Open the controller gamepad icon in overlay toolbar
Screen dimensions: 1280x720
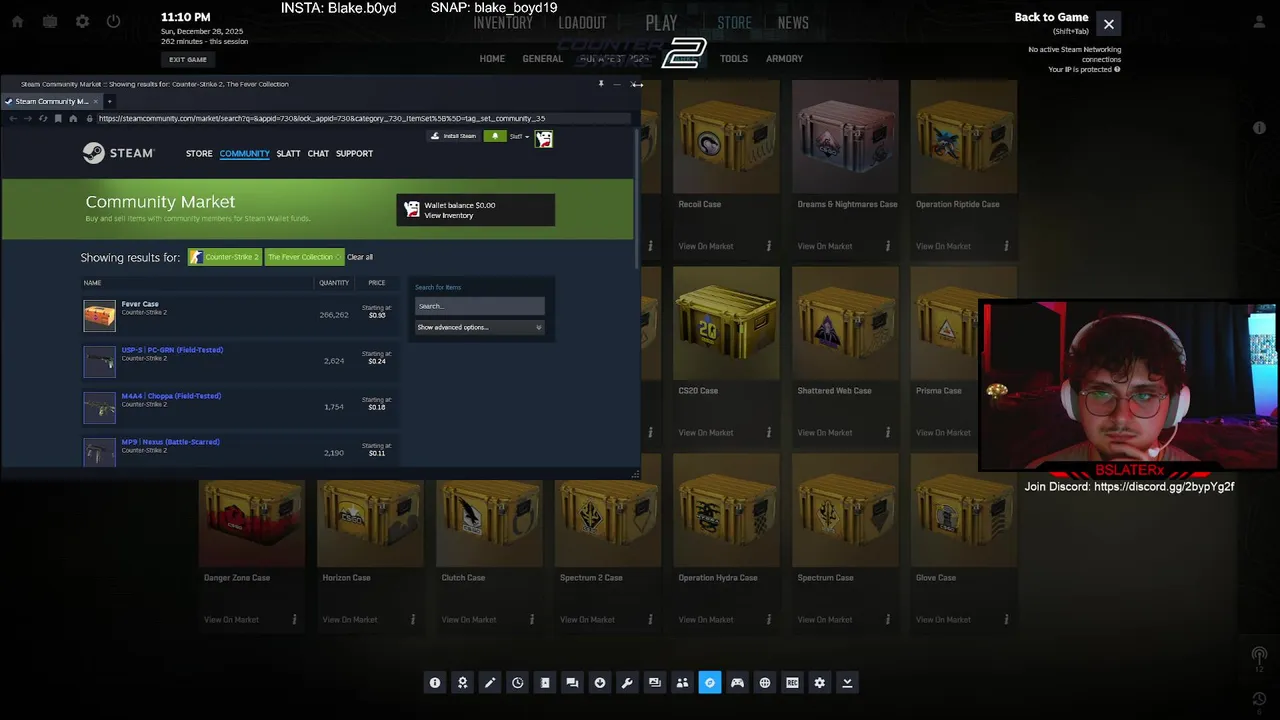point(737,683)
